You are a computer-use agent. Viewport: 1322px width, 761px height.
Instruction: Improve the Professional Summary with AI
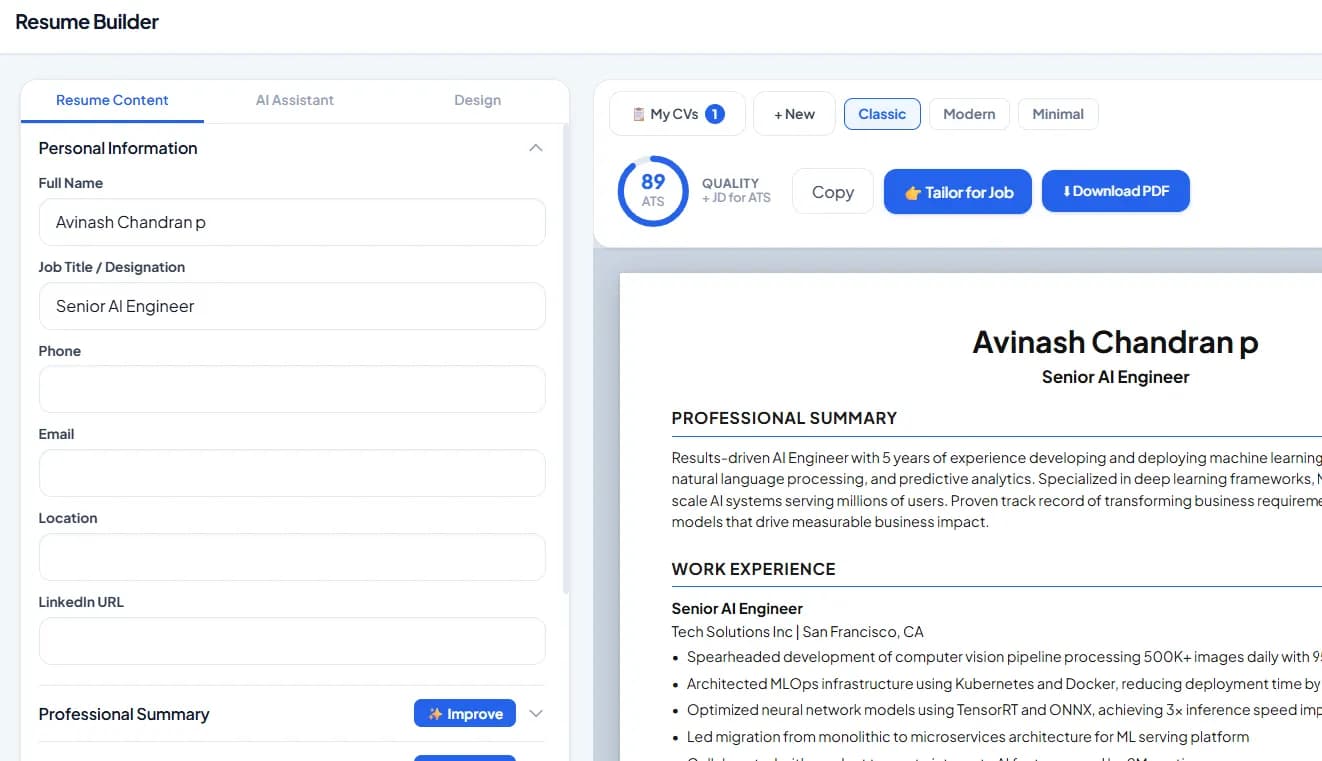coord(465,714)
